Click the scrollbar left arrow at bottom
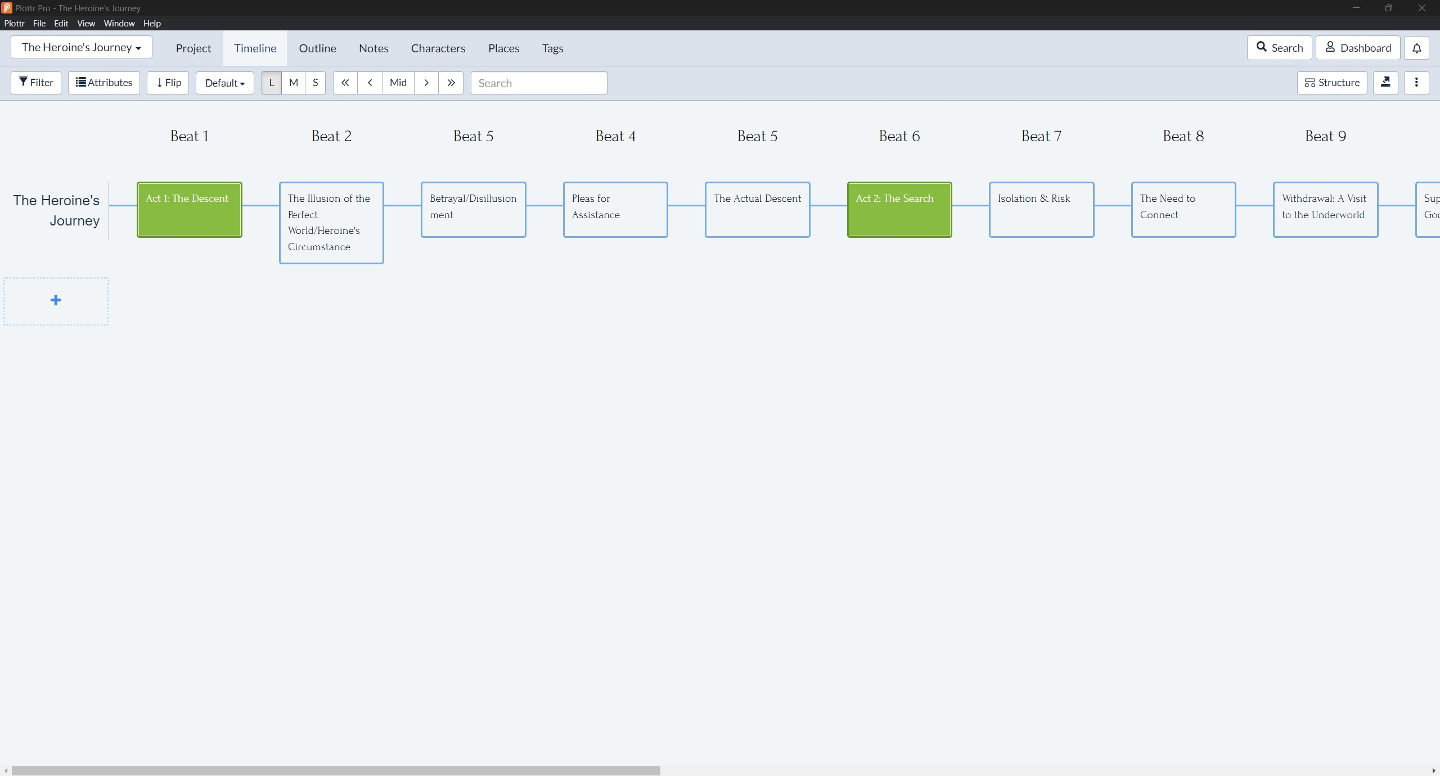This screenshot has height=776, width=1440. (5, 771)
